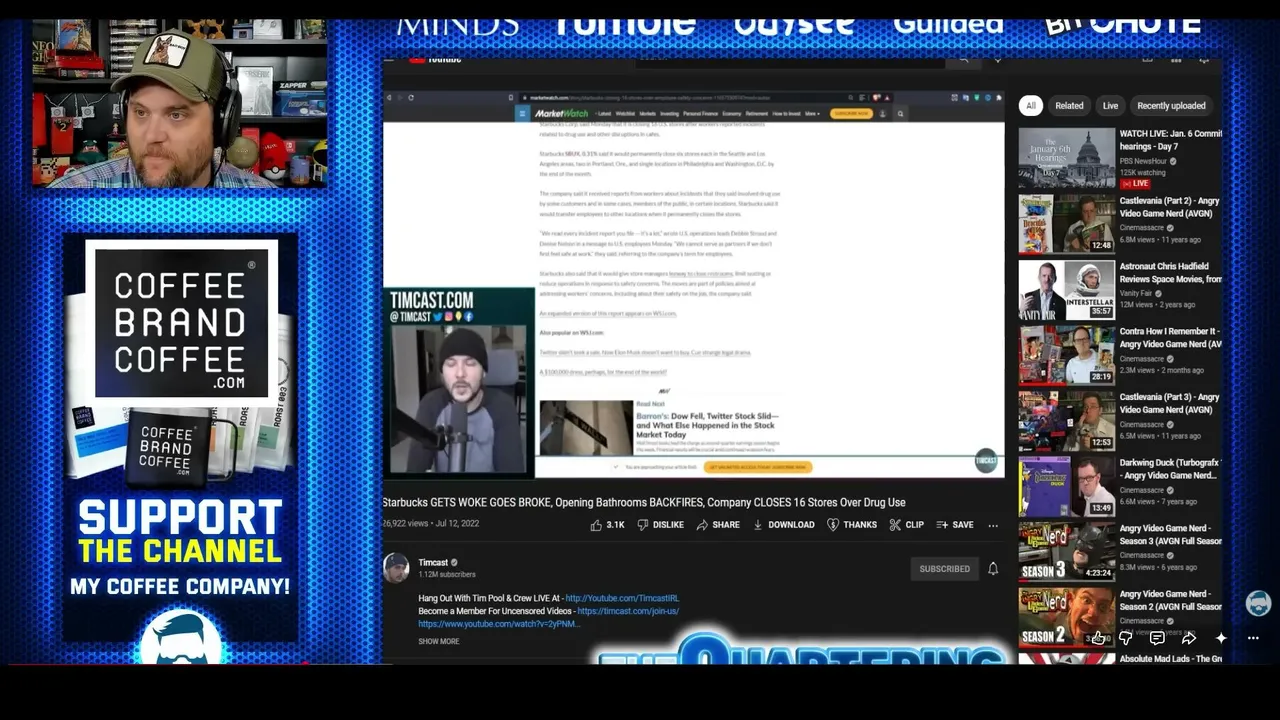Open 'Astronaut Chris Hadfield Reviews Space Movies' title
The image size is (1280, 720).
[1171, 273]
